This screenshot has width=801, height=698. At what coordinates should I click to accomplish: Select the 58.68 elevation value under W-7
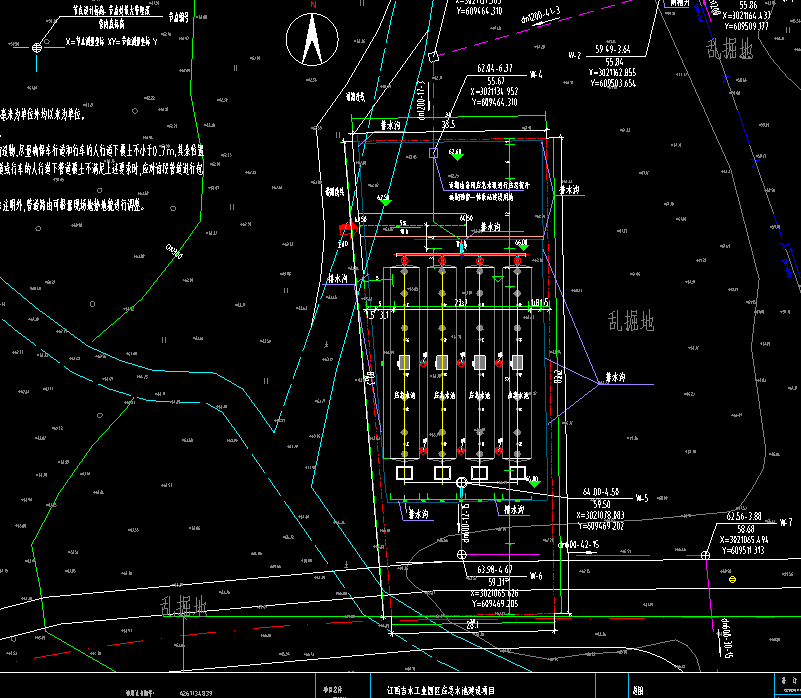point(745,529)
